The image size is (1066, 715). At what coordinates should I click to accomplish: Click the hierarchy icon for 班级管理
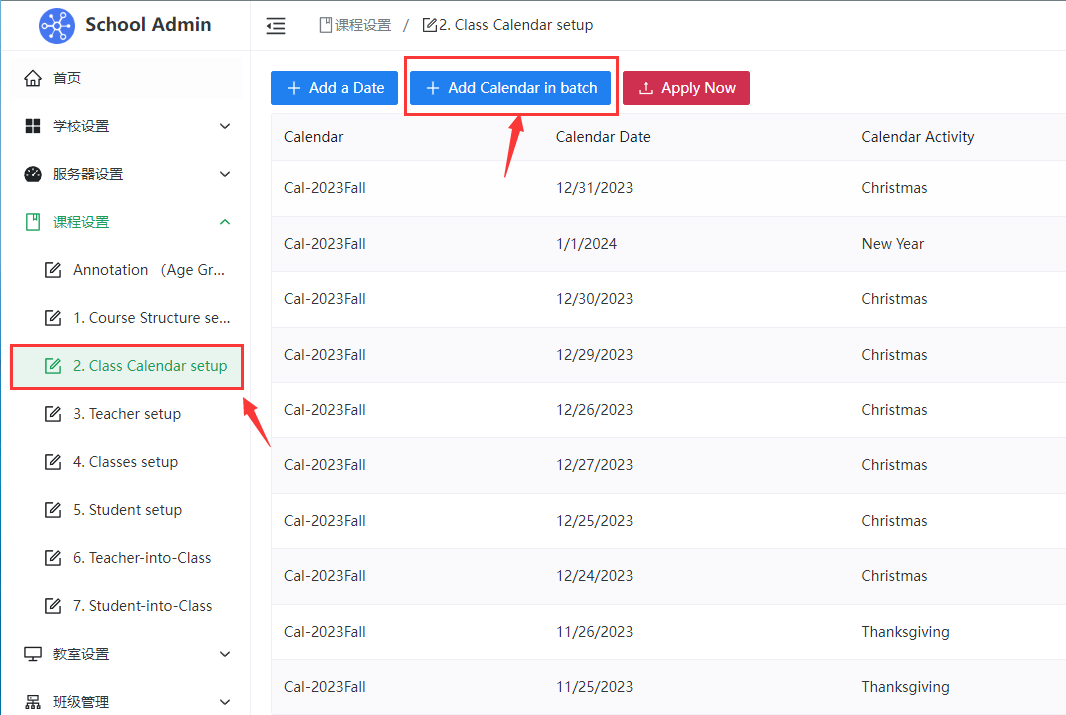click(x=33, y=702)
